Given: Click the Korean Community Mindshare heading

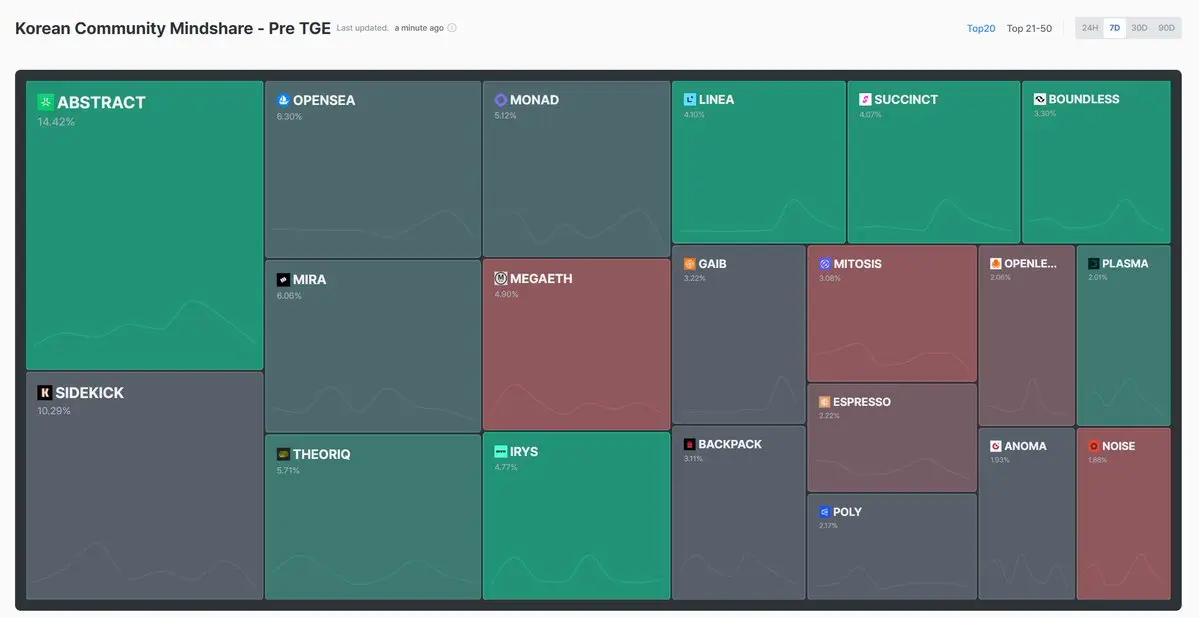Looking at the screenshot, I should point(173,28).
